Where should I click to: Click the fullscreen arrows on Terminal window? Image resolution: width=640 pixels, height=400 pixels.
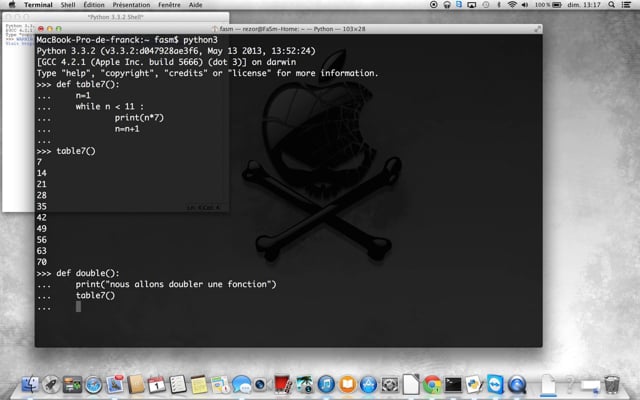pos(538,29)
